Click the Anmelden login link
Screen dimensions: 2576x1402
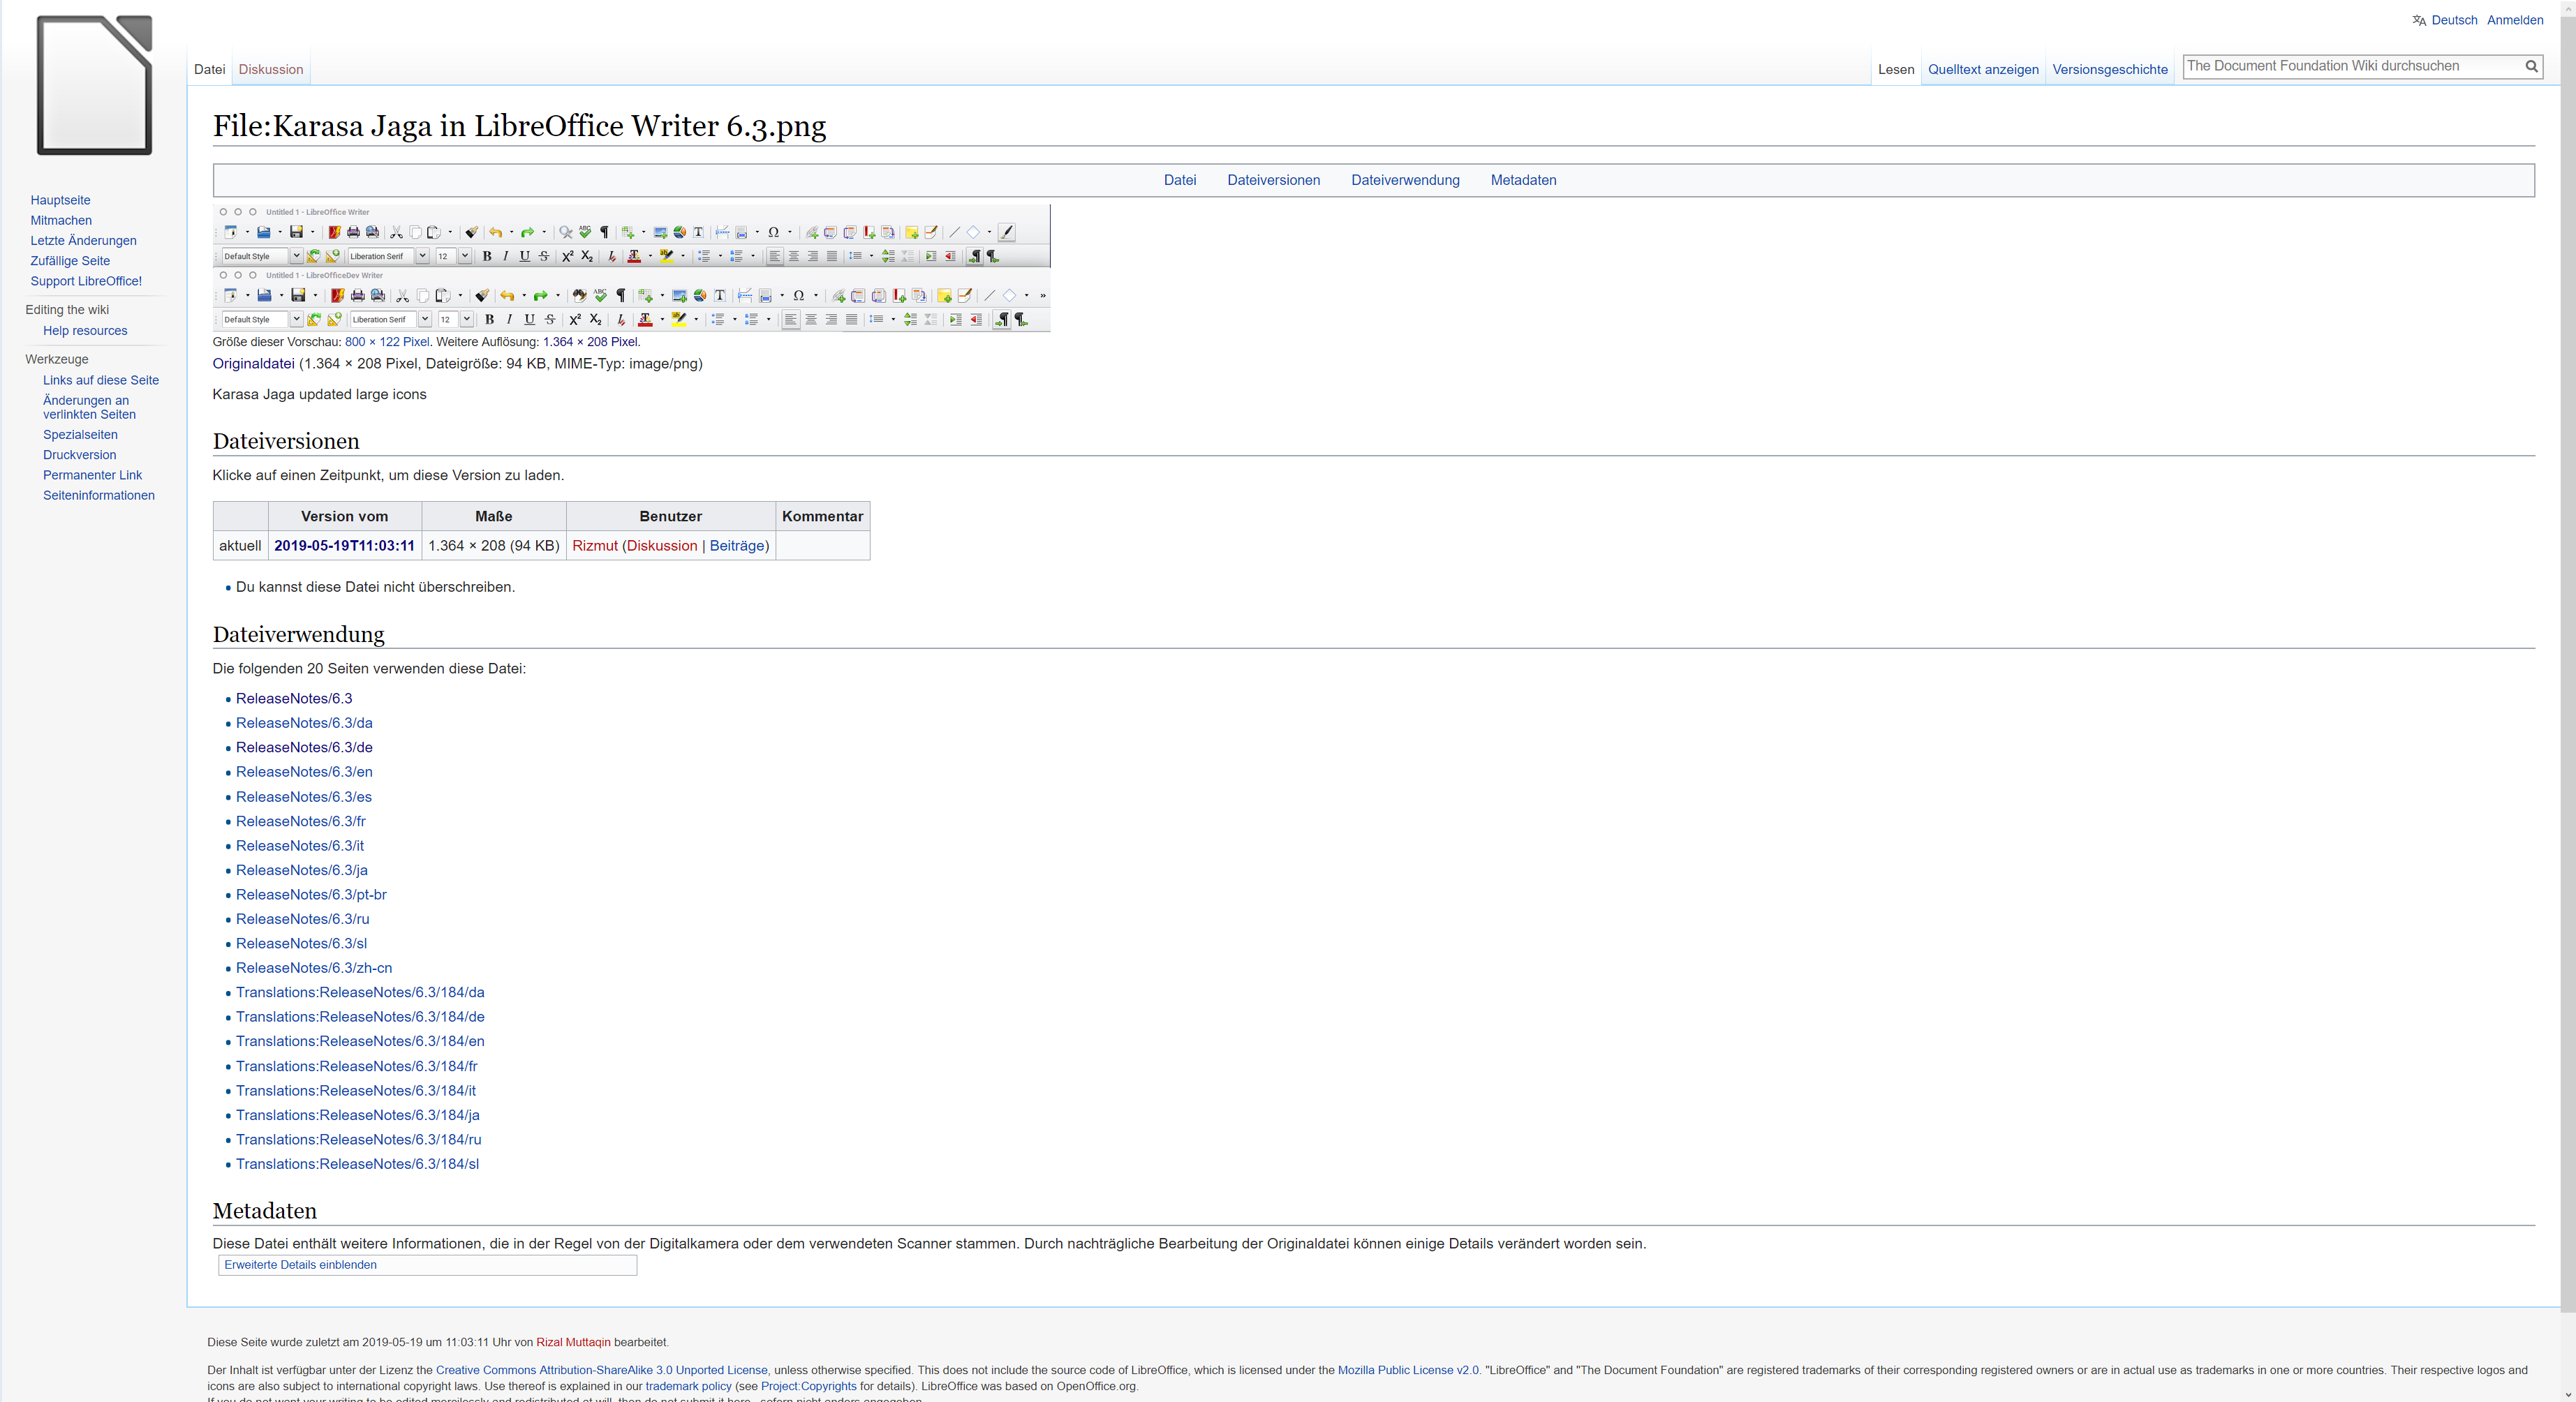tap(2515, 20)
